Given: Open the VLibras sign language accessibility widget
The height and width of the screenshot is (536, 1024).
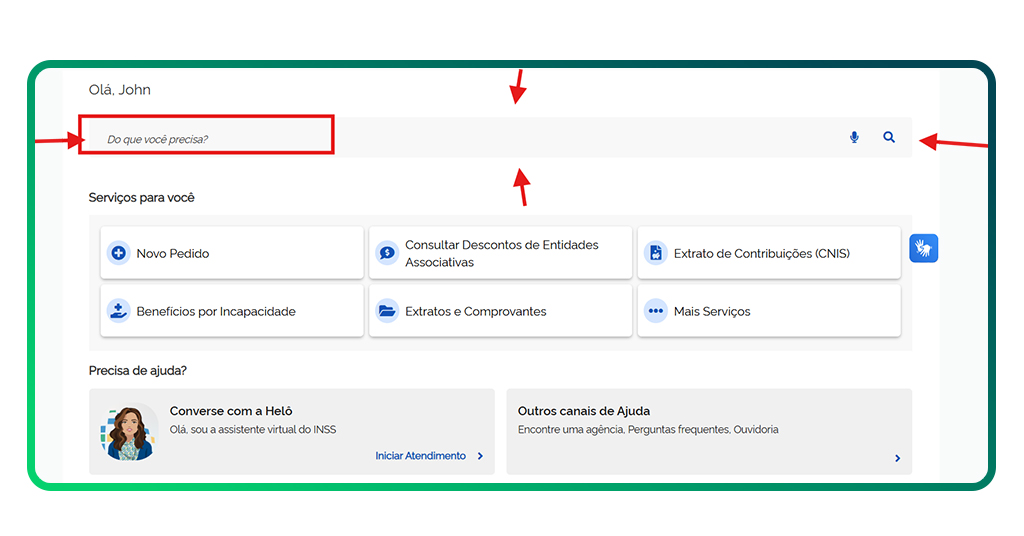Looking at the screenshot, I should 923,248.
